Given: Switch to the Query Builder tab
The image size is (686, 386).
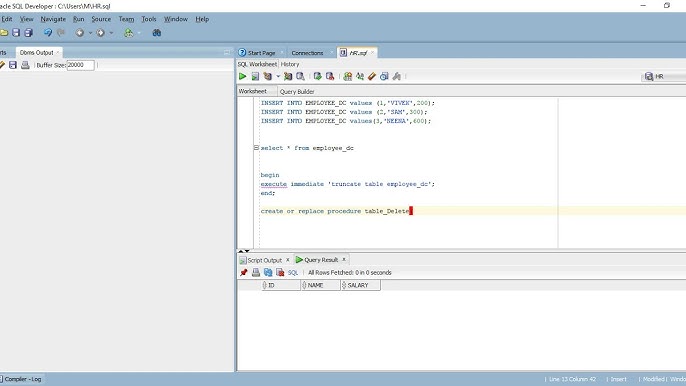Looking at the screenshot, I should point(297,91).
